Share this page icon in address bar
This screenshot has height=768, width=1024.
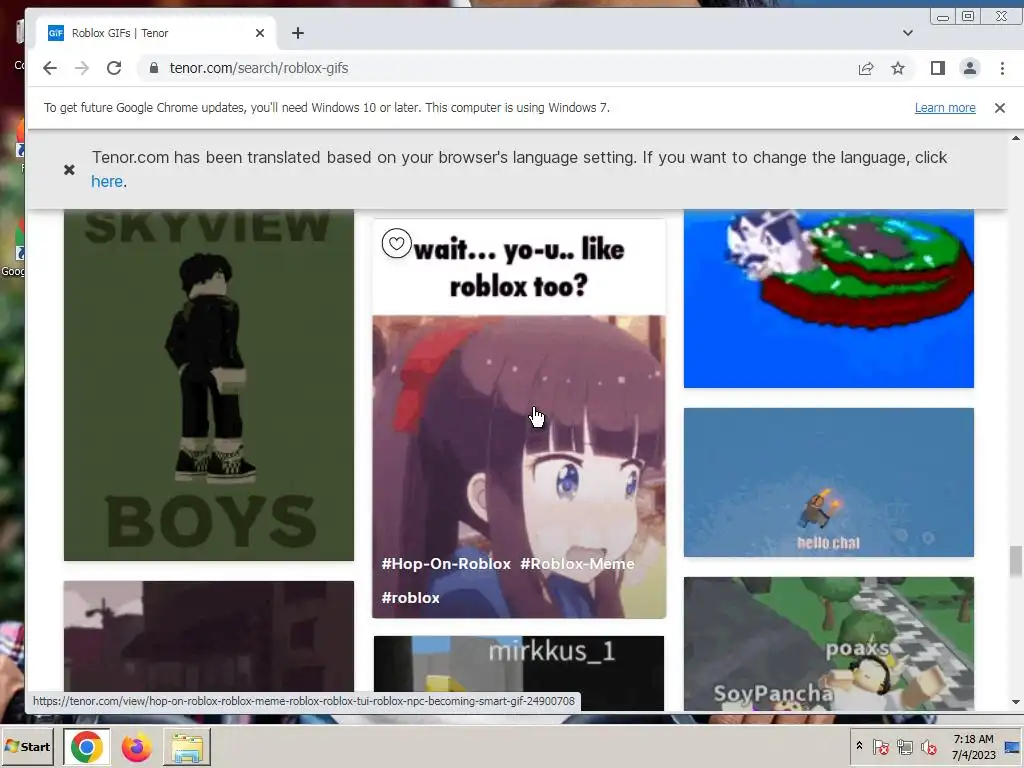pyautogui.click(x=866, y=68)
